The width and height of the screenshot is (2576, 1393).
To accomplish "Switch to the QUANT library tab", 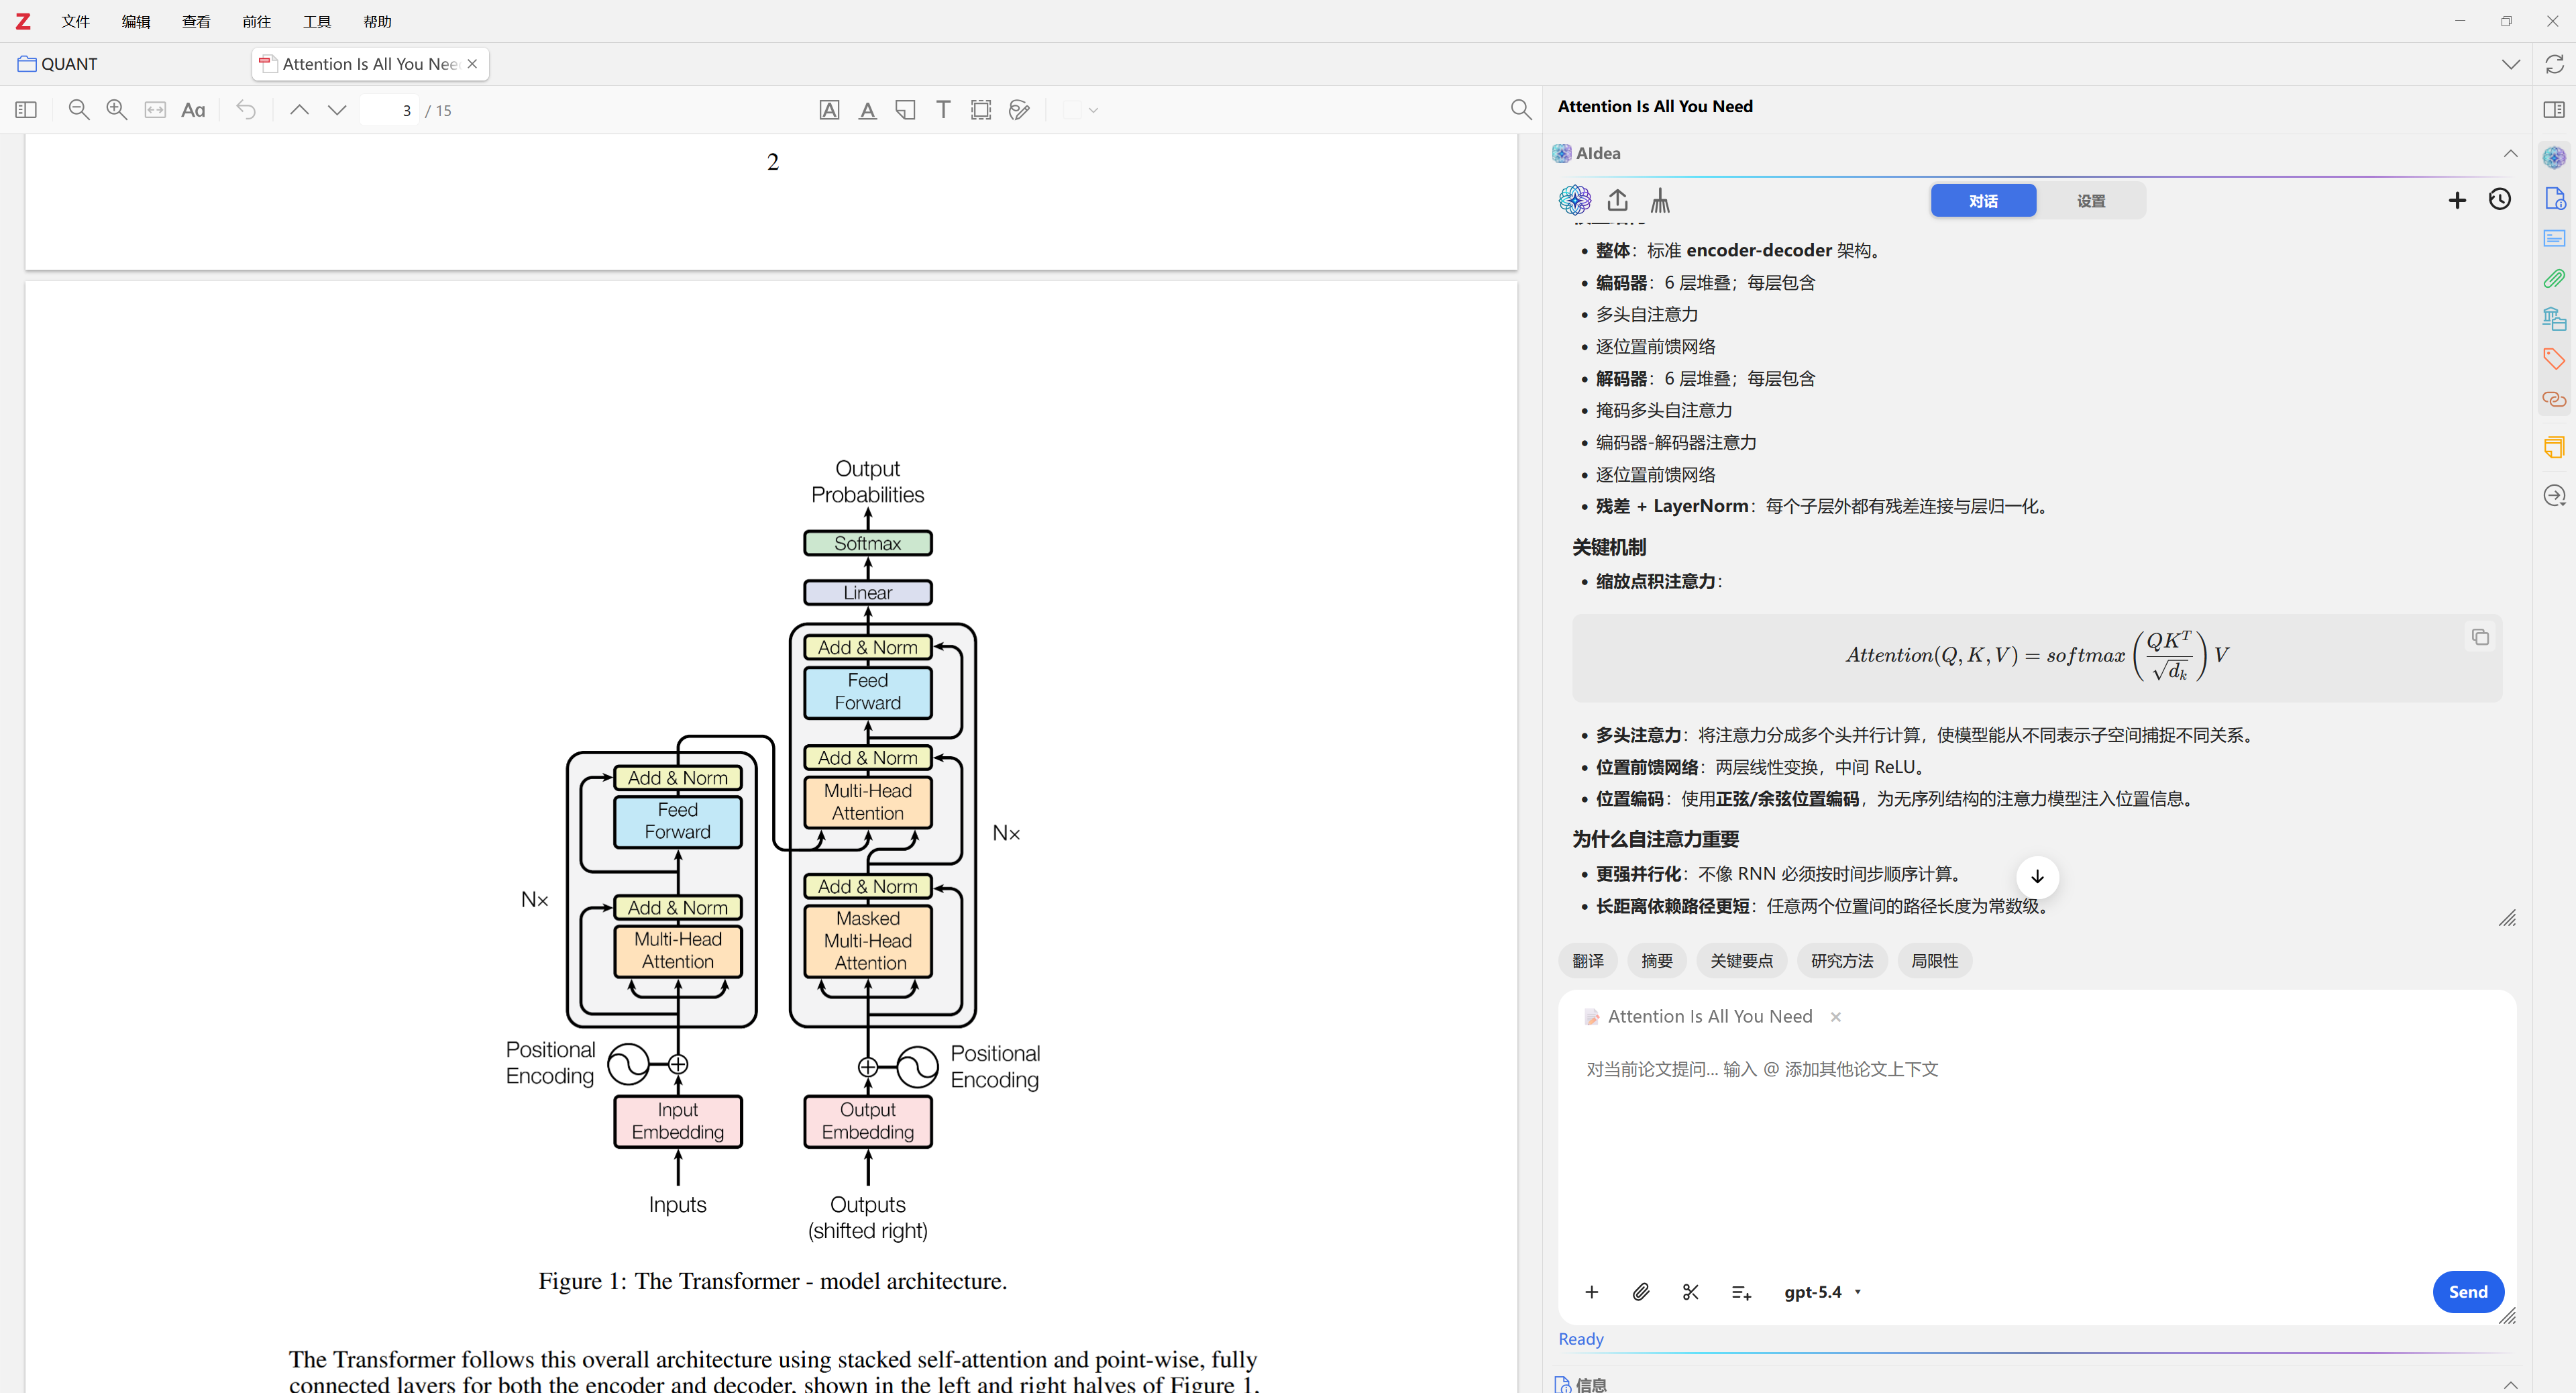I will click(x=58, y=64).
